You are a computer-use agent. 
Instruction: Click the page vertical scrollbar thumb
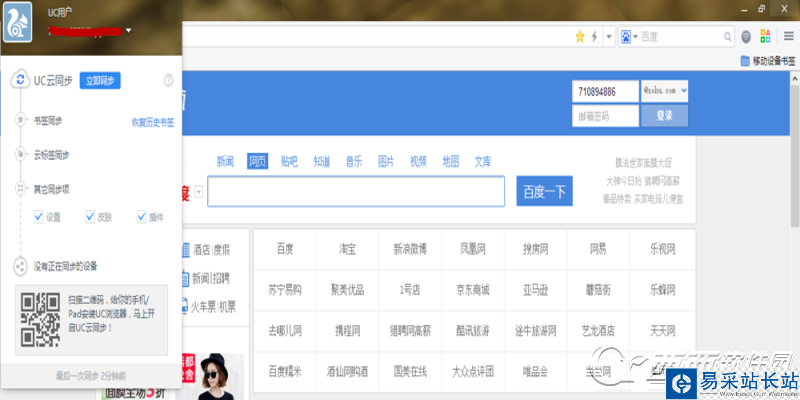pos(795,154)
